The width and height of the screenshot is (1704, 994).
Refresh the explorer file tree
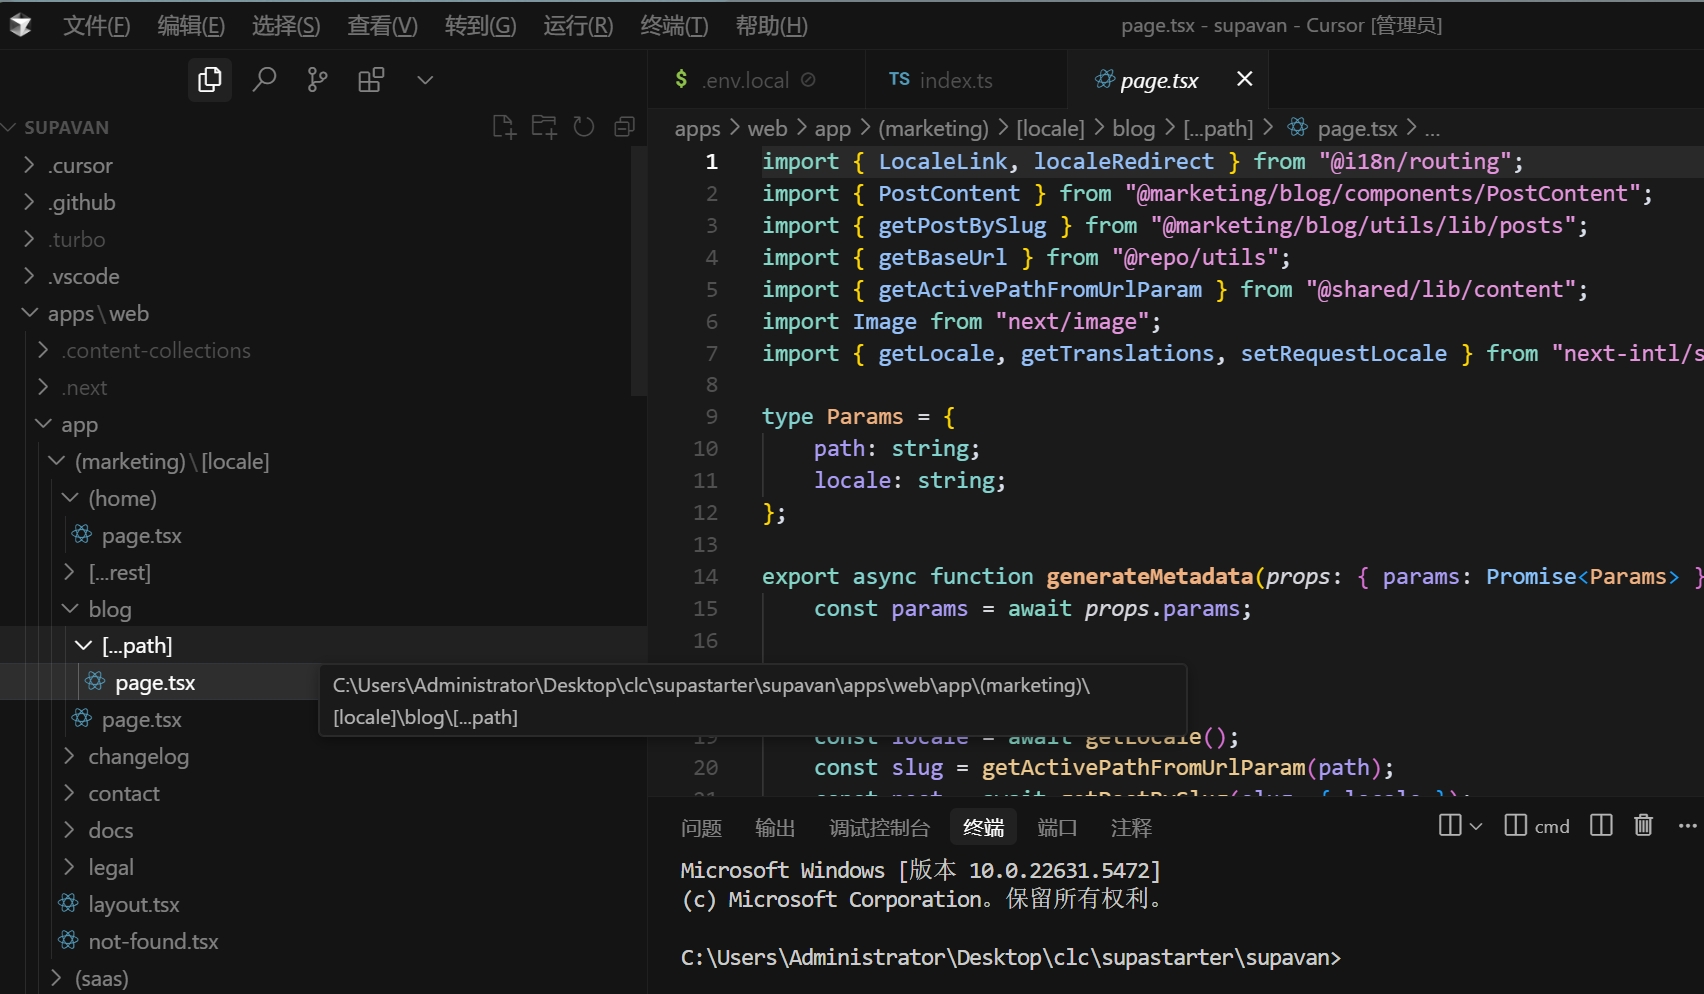(584, 127)
